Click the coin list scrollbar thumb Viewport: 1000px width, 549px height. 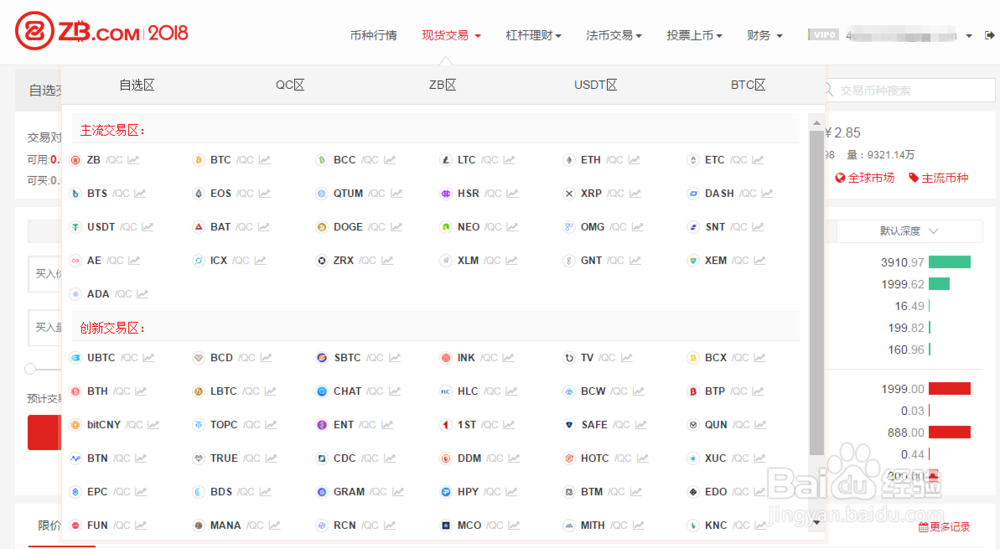pyautogui.click(x=816, y=293)
